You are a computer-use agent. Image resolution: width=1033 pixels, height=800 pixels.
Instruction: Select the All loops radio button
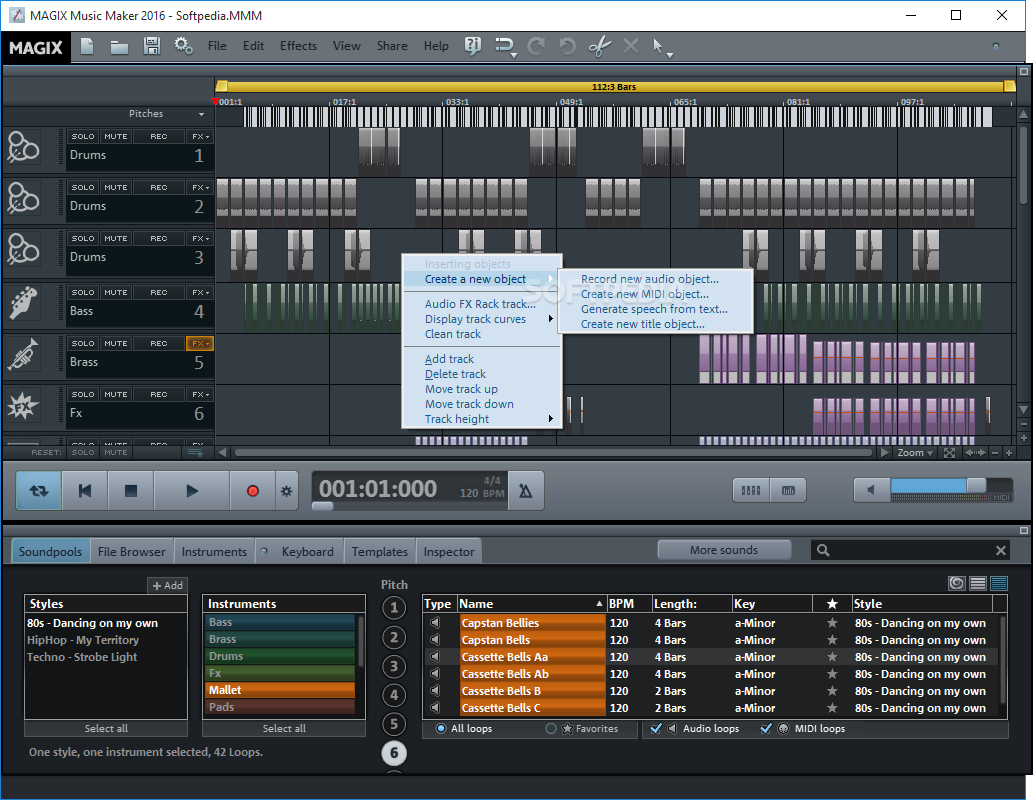pyautogui.click(x=441, y=728)
